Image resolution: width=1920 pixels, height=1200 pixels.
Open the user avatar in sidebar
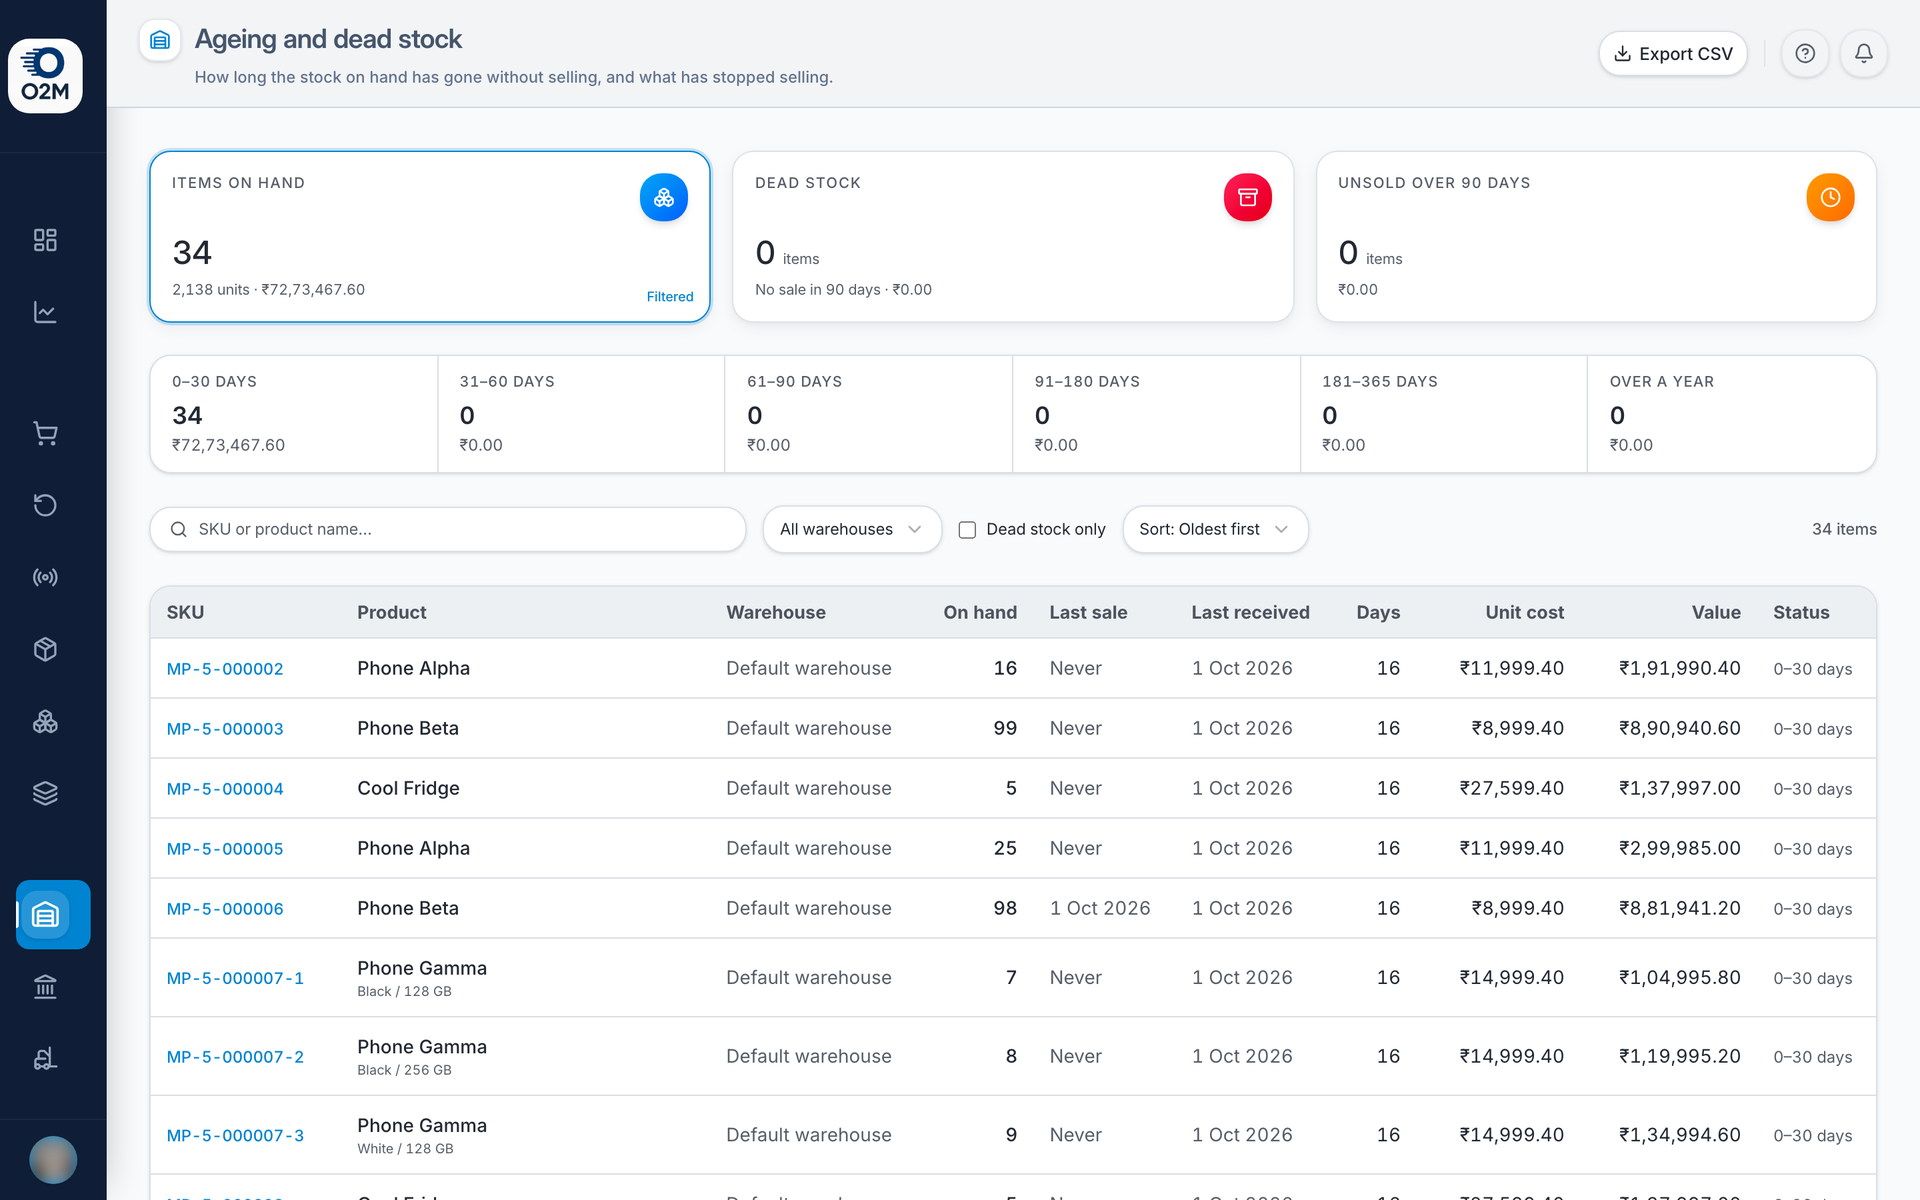(x=53, y=1160)
